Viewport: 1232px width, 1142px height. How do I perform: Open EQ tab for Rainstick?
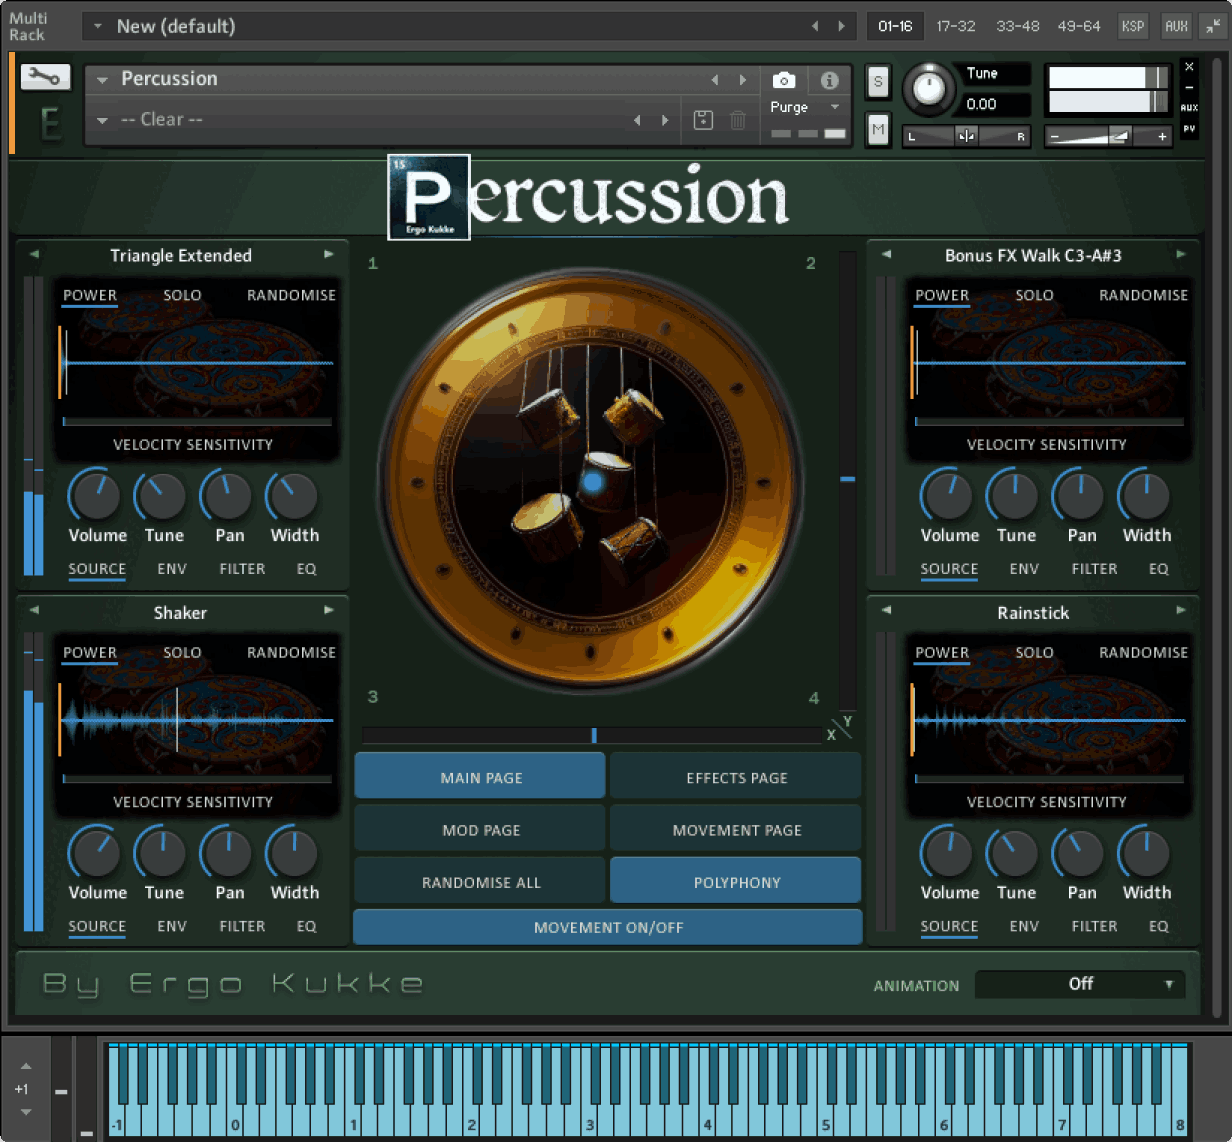1158,926
